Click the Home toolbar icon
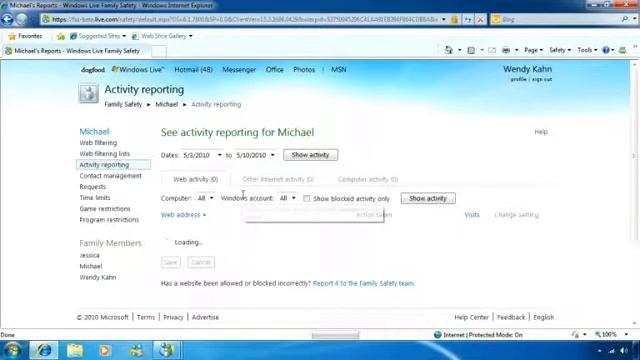This screenshot has width=640, height=360. [449, 50]
